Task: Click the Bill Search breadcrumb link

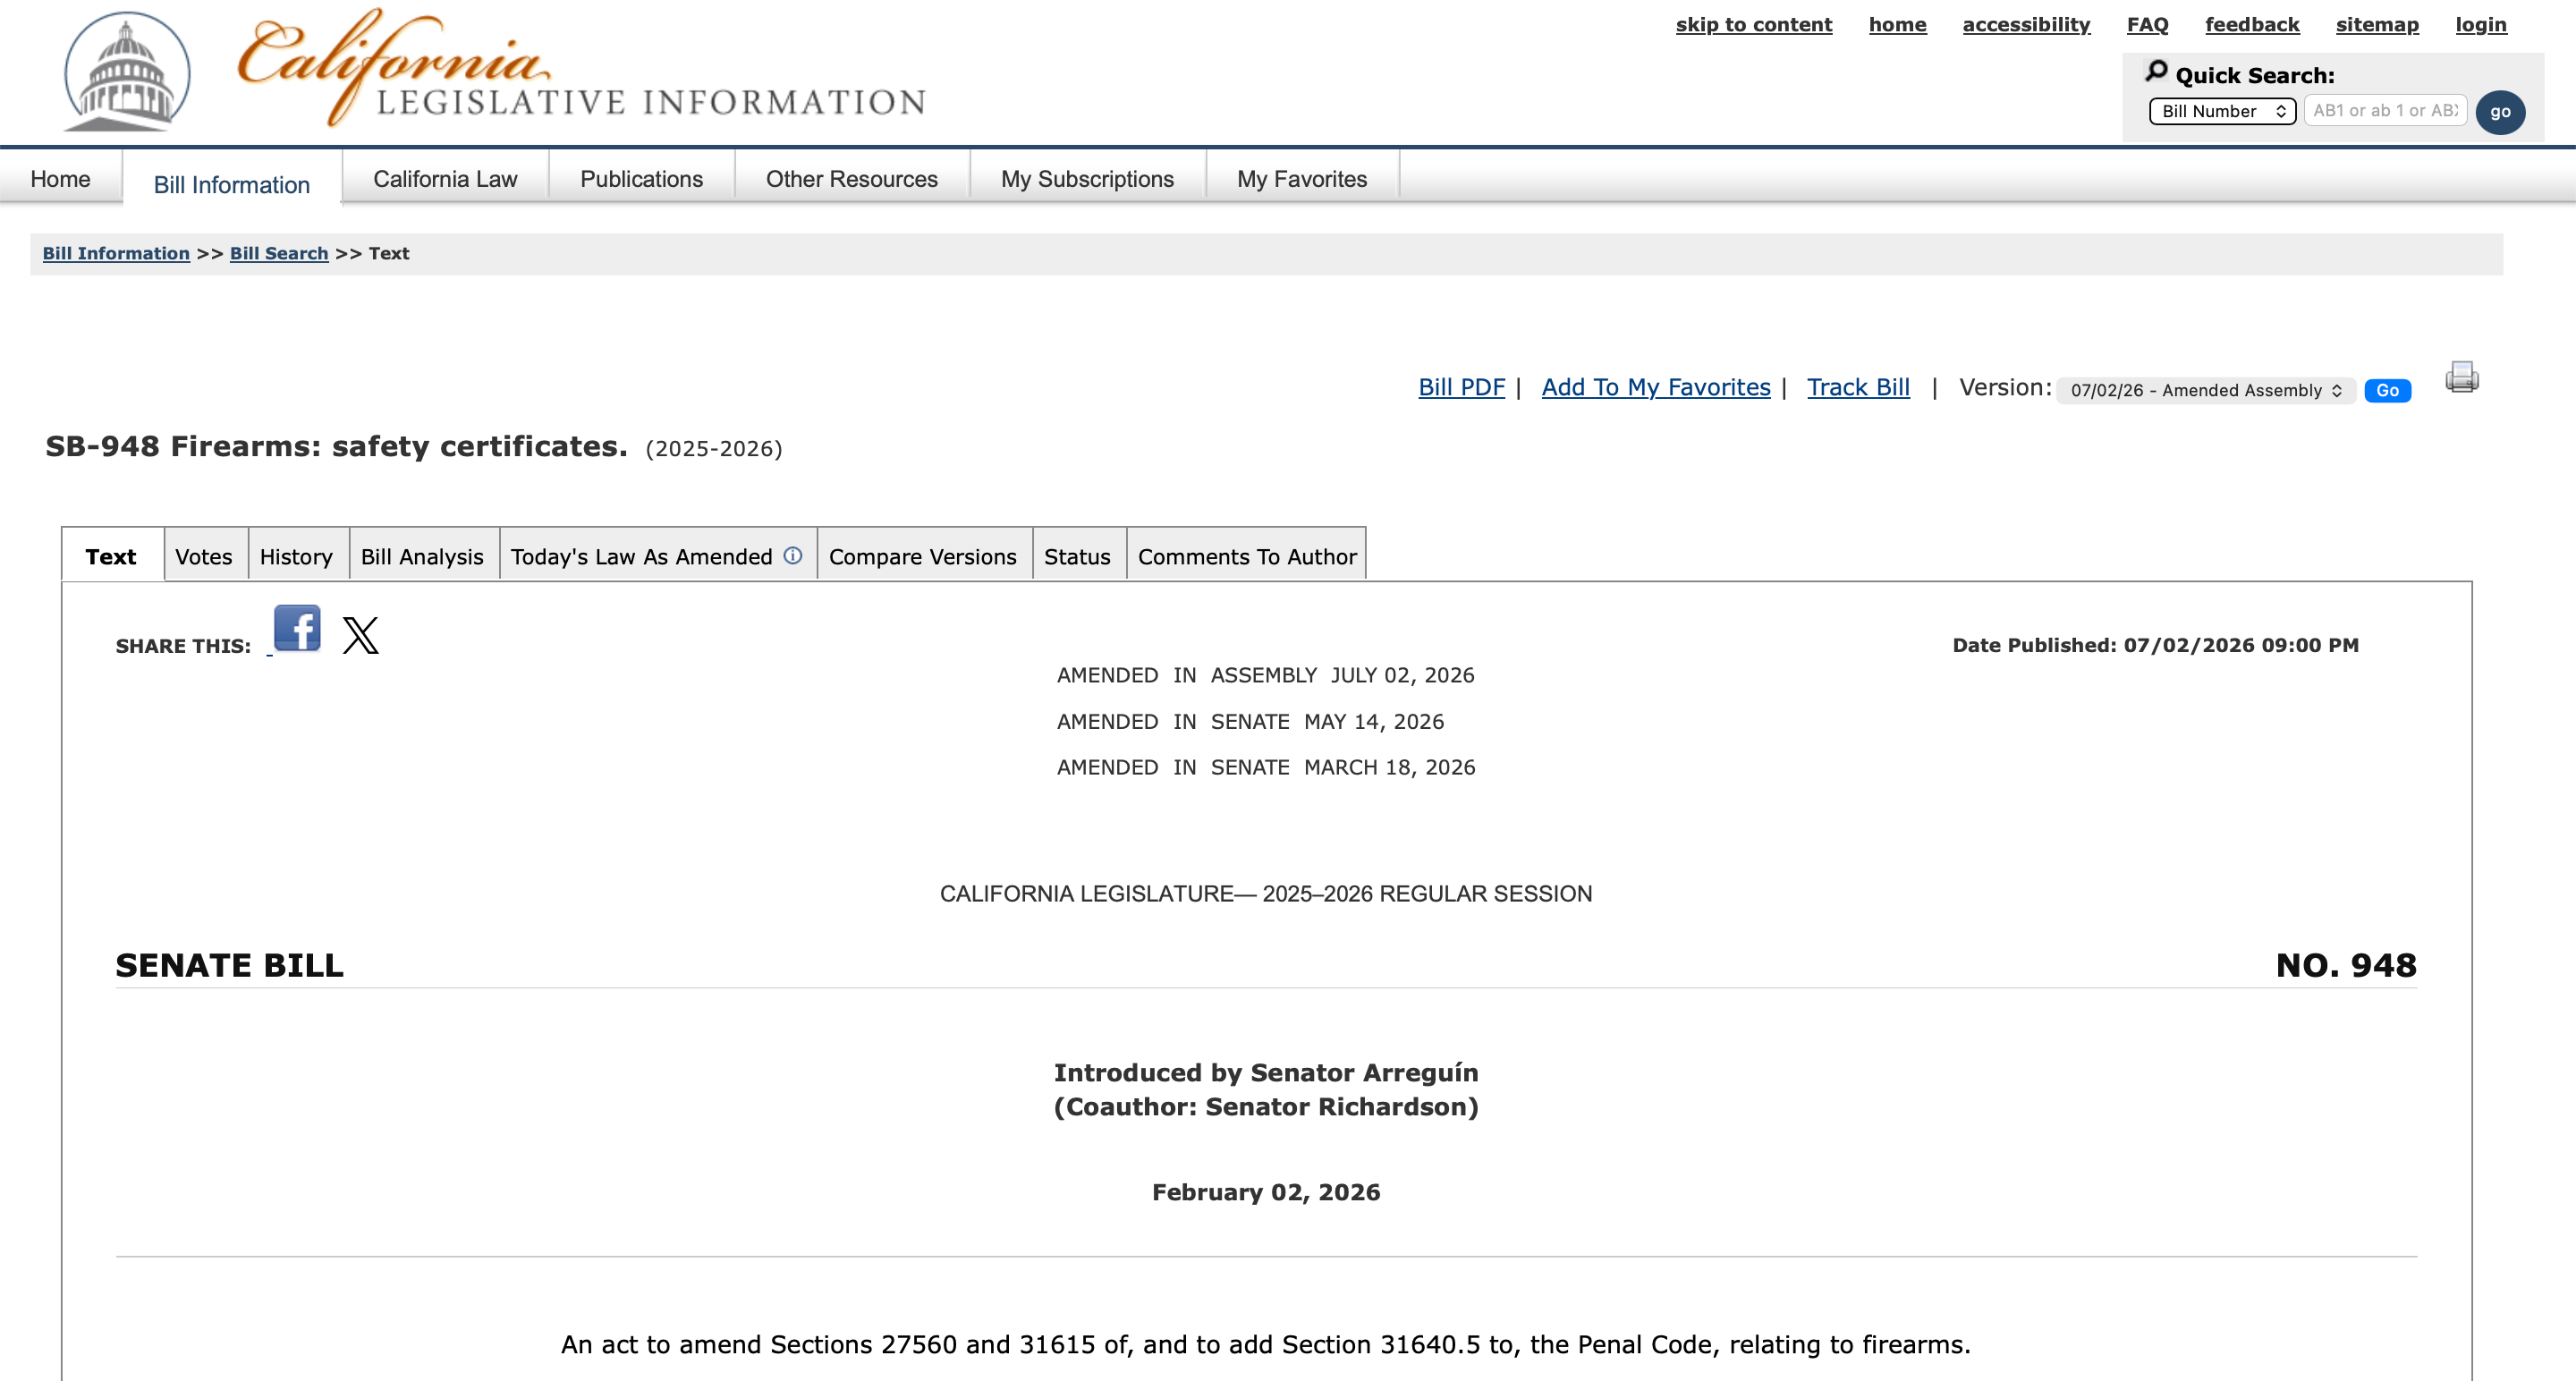Action: [279, 253]
